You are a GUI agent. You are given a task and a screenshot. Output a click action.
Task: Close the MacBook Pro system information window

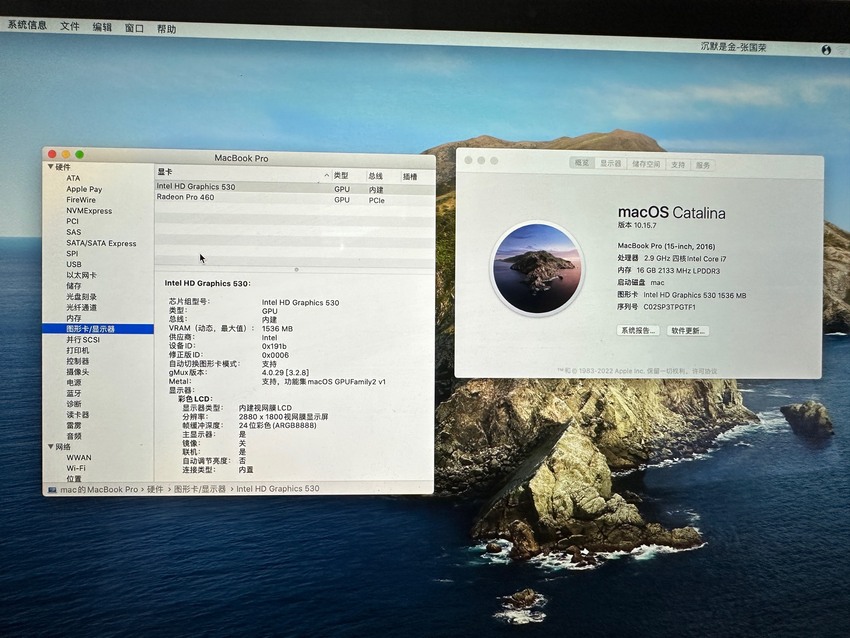(x=52, y=154)
